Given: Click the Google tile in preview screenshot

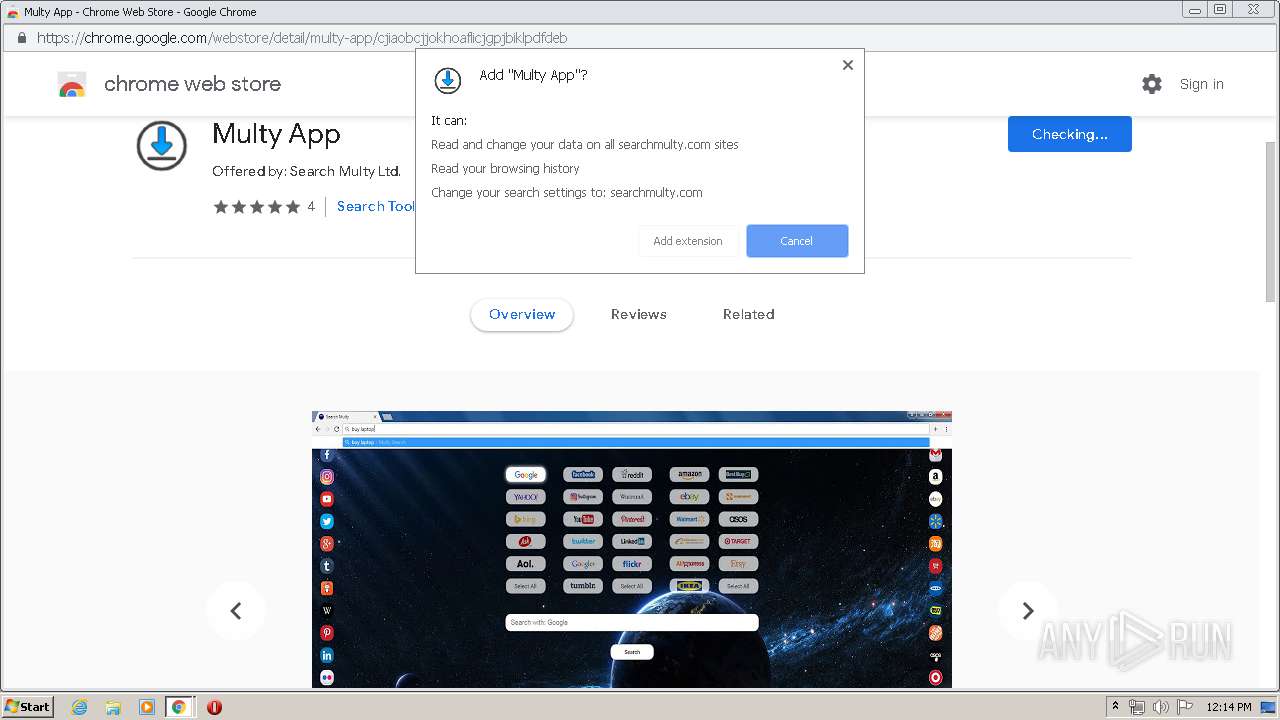Looking at the screenshot, I should (x=526, y=475).
